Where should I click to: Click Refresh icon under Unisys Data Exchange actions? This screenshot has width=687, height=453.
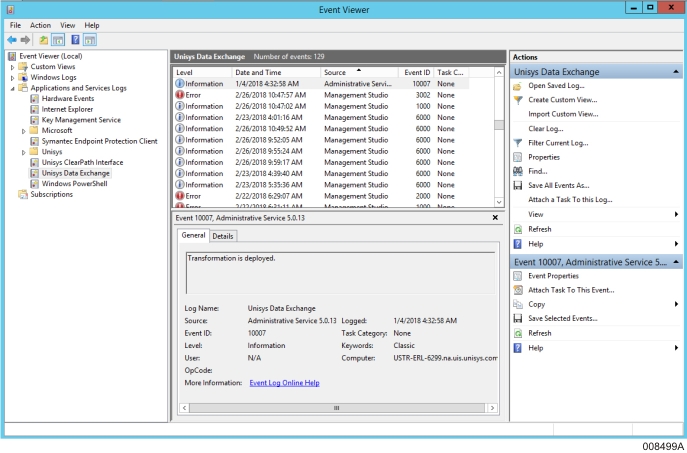click(x=517, y=229)
